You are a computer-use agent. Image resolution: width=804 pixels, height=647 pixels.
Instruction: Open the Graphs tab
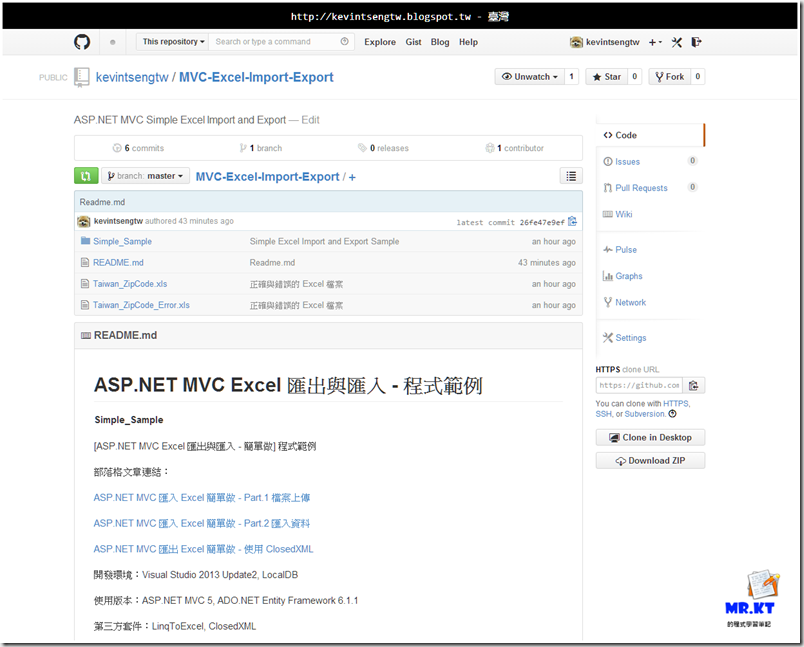point(622,276)
